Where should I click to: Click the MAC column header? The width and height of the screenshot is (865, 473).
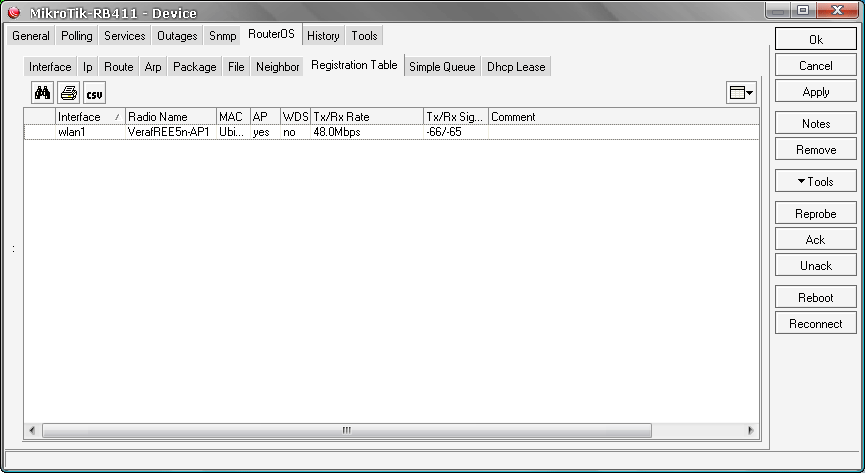point(233,116)
